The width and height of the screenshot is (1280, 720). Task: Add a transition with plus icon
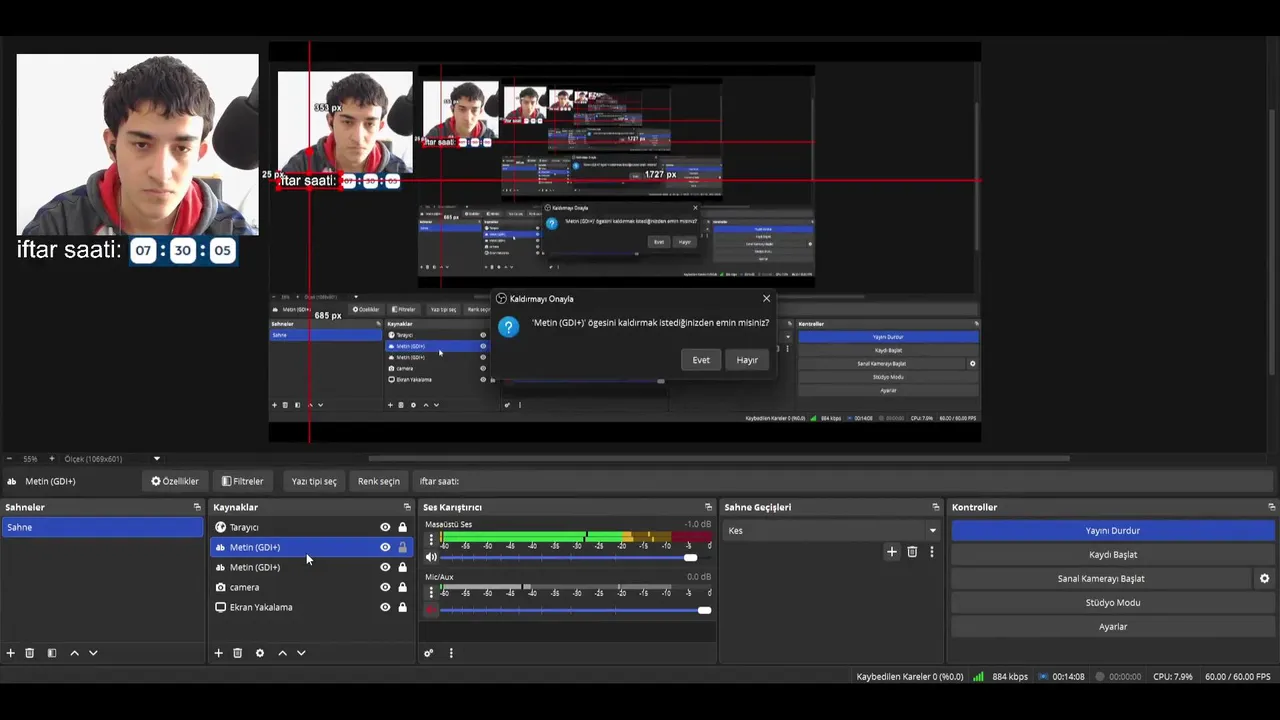[892, 551]
